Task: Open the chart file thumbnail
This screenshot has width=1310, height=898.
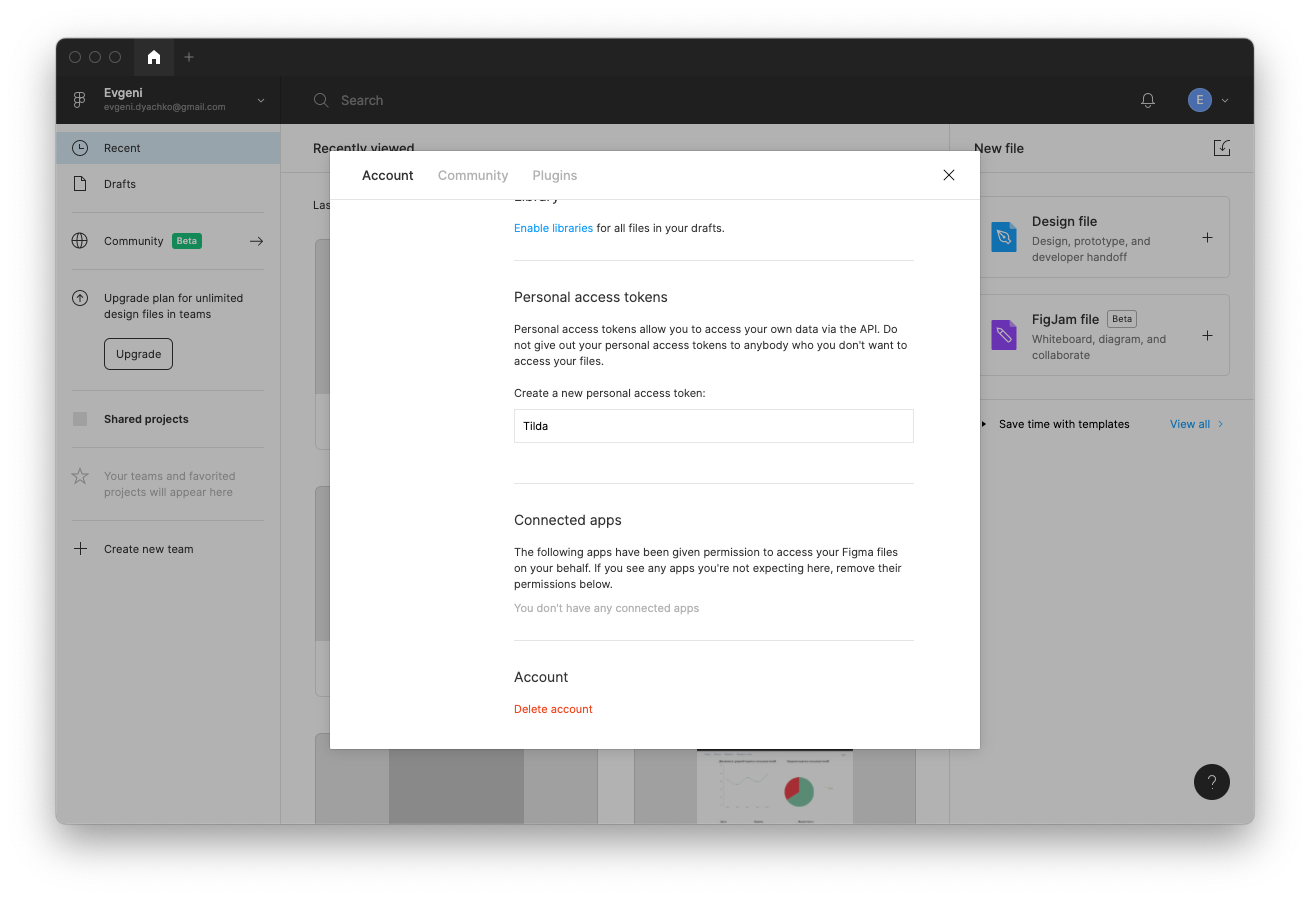Action: pyautogui.click(x=775, y=786)
